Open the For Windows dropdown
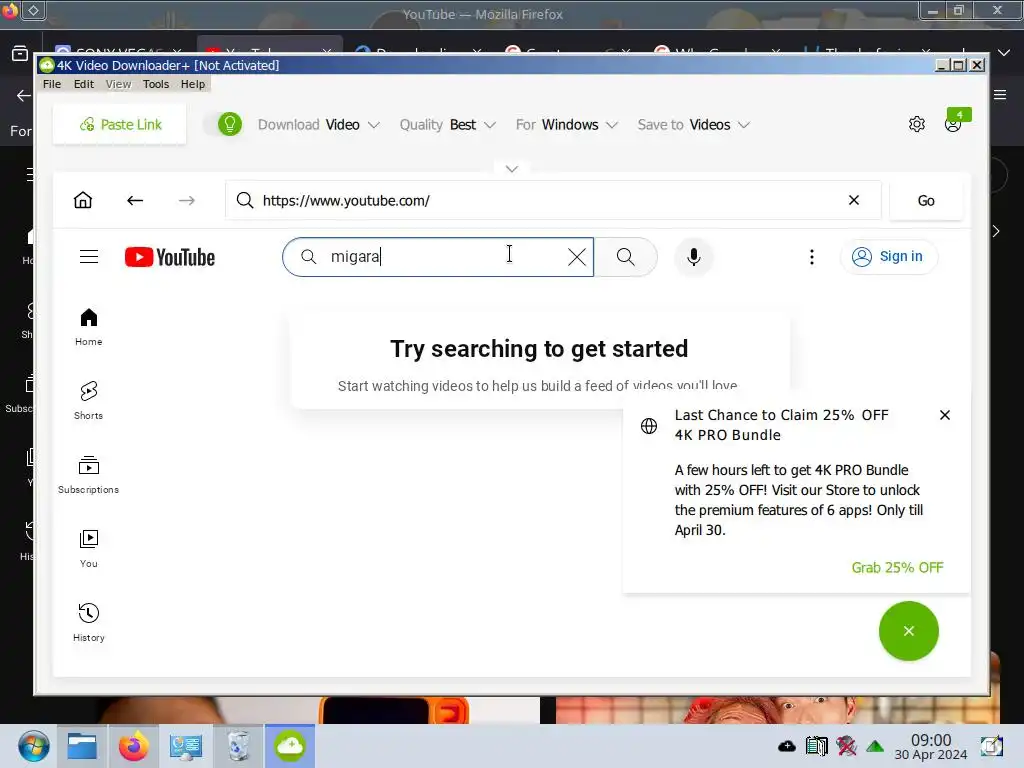 [x=566, y=125]
